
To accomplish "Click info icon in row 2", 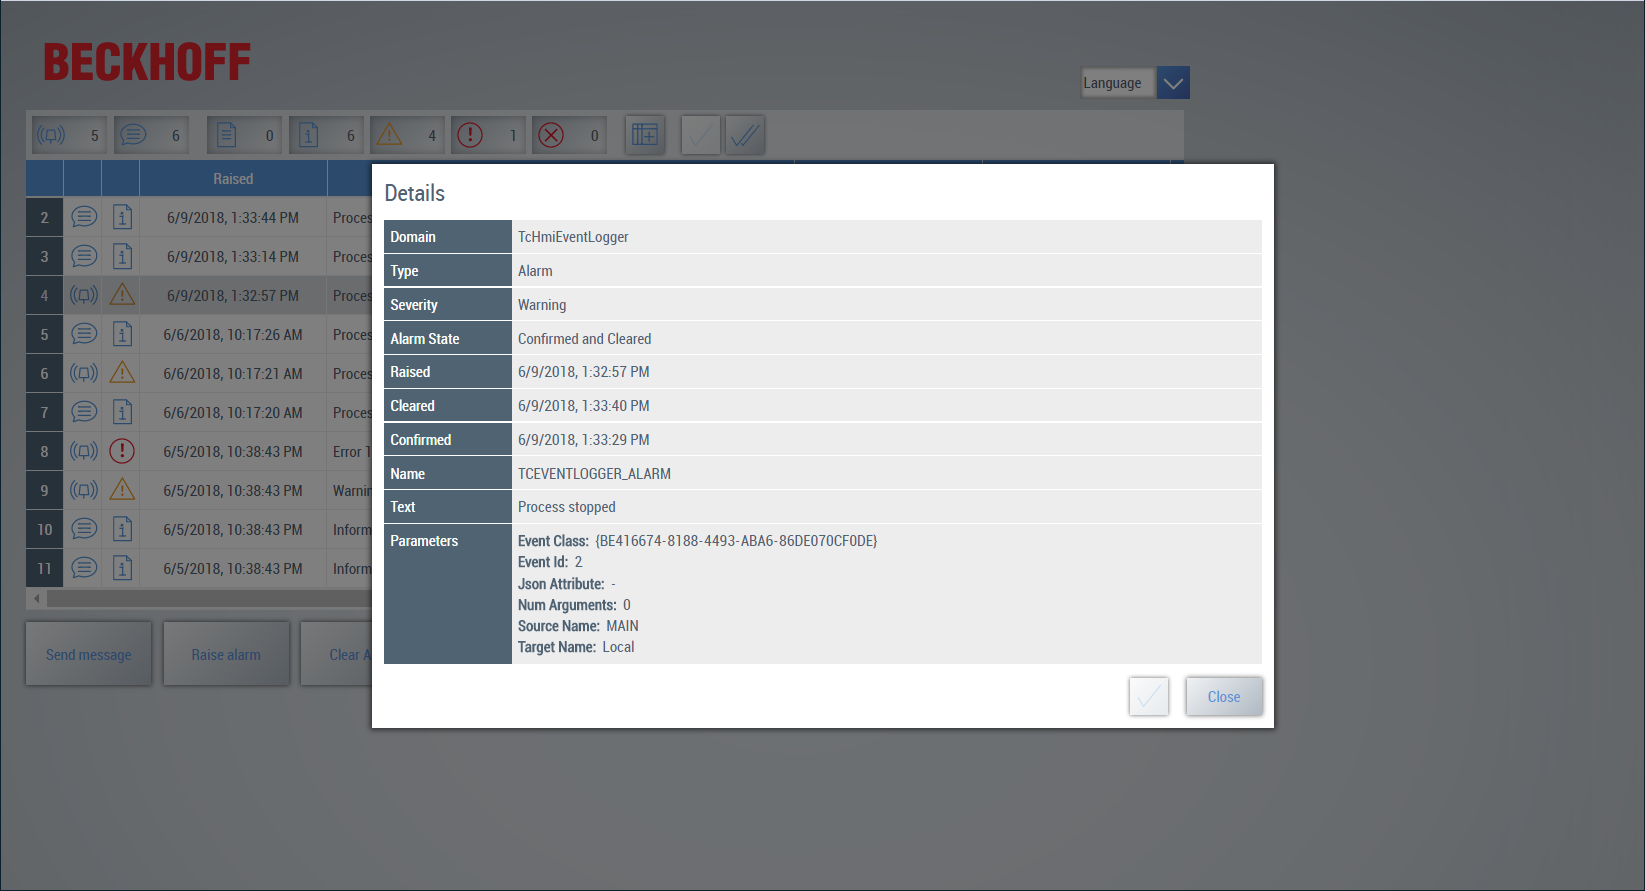I will pyautogui.click(x=122, y=217).
